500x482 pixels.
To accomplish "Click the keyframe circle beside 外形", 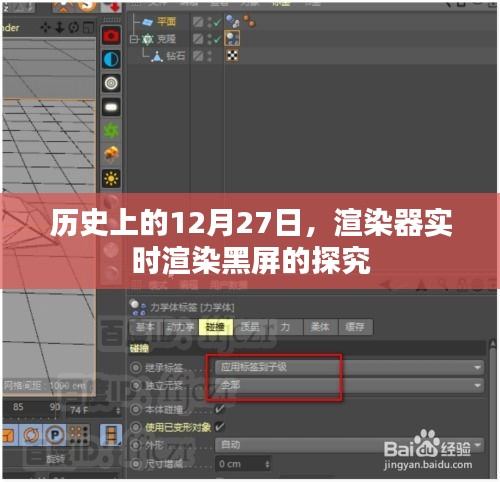I will tap(136, 445).
